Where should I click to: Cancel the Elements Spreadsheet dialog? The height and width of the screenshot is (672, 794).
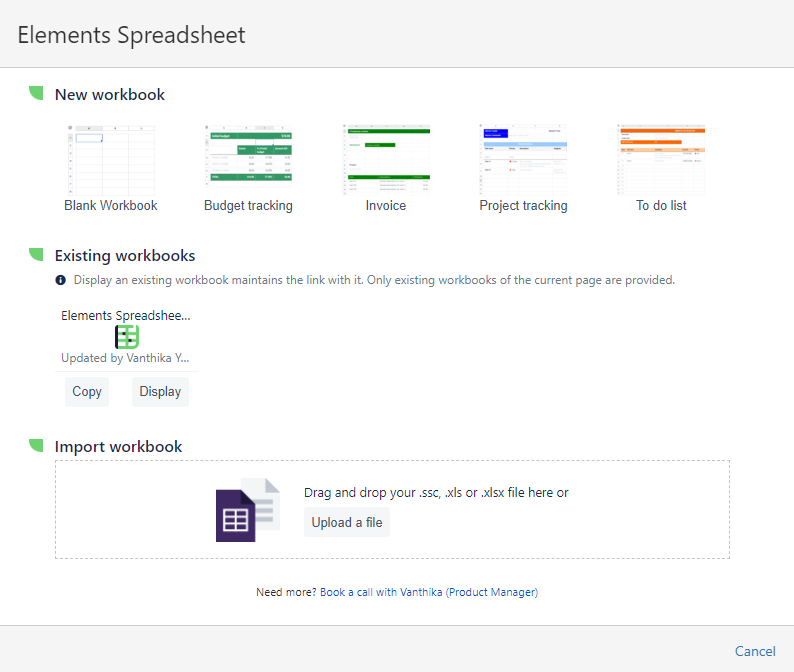(755, 651)
